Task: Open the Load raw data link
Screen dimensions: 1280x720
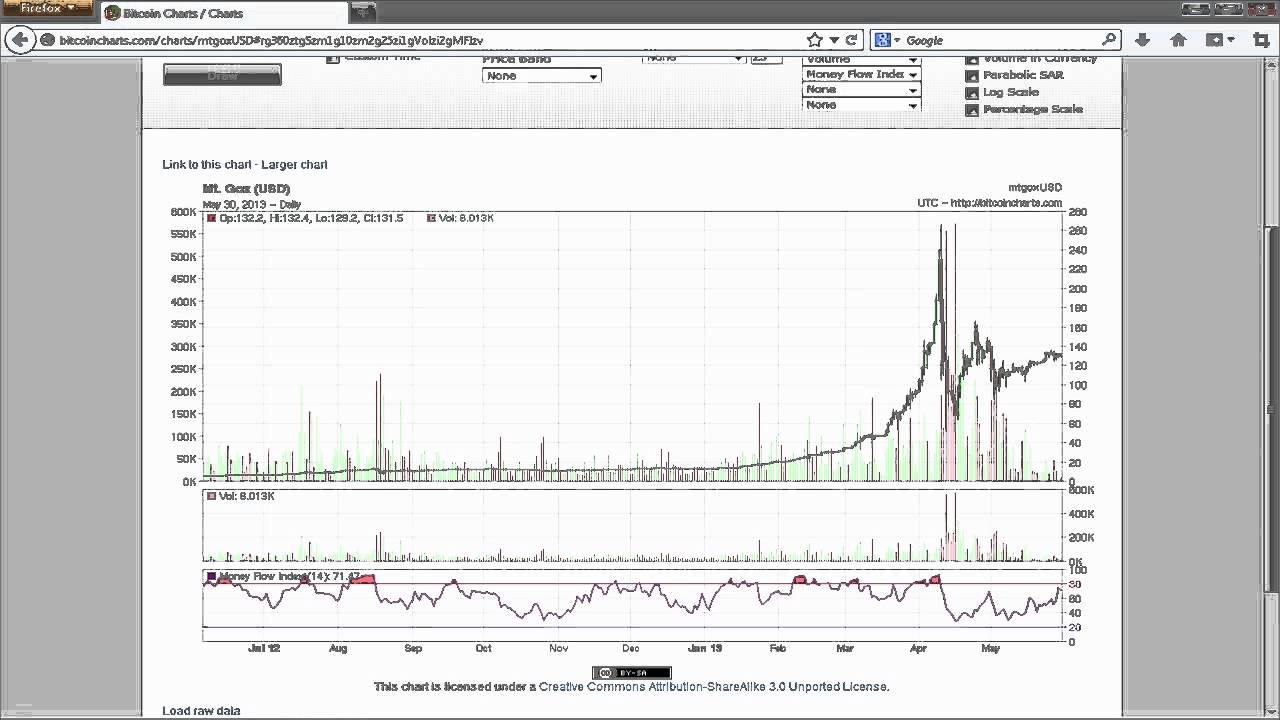Action: coord(201,711)
